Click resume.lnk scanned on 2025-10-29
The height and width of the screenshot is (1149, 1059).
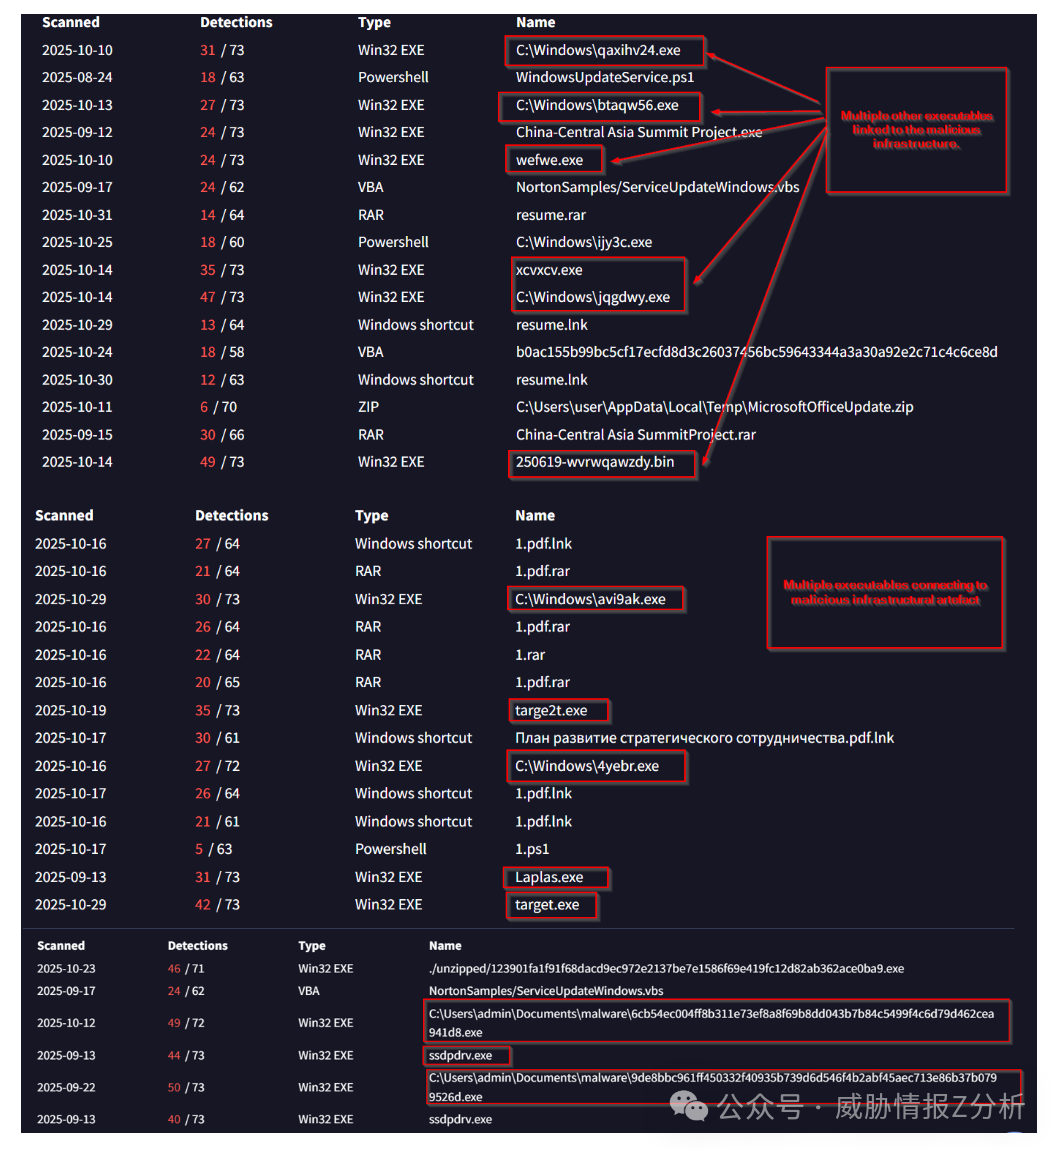click(x=552, y=325)
